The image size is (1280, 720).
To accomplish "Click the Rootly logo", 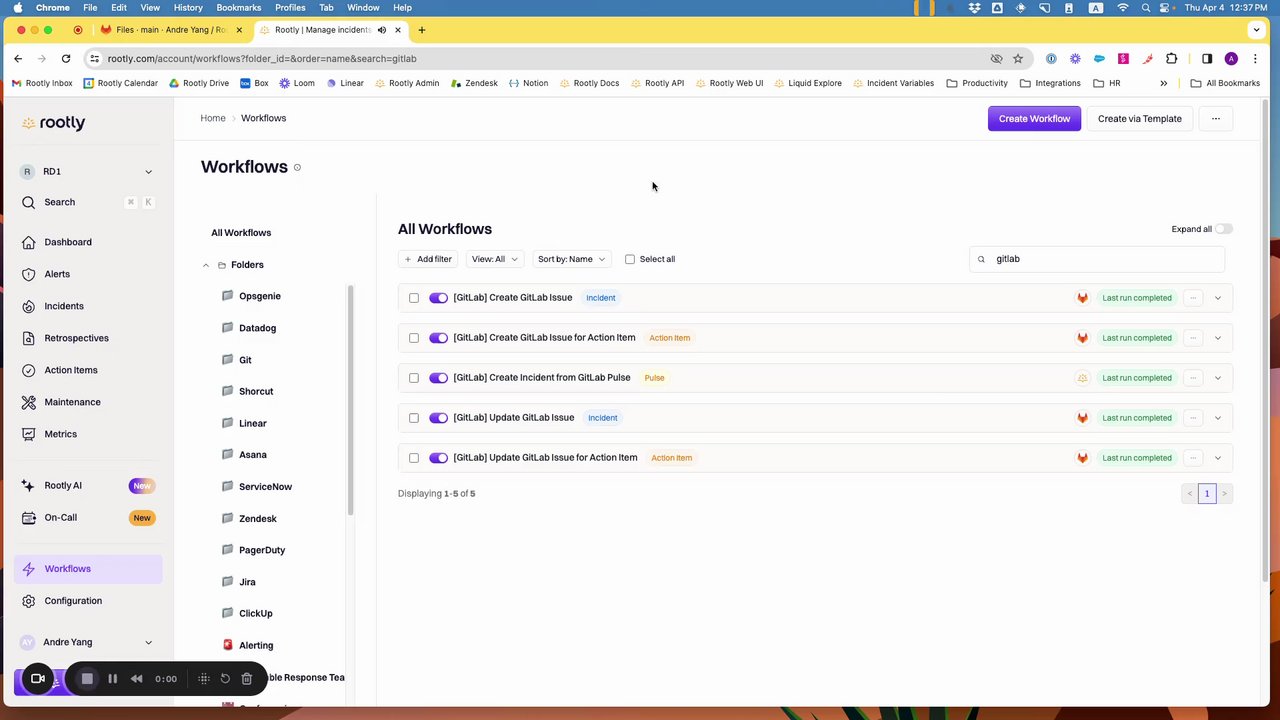I will coord(54,123).
